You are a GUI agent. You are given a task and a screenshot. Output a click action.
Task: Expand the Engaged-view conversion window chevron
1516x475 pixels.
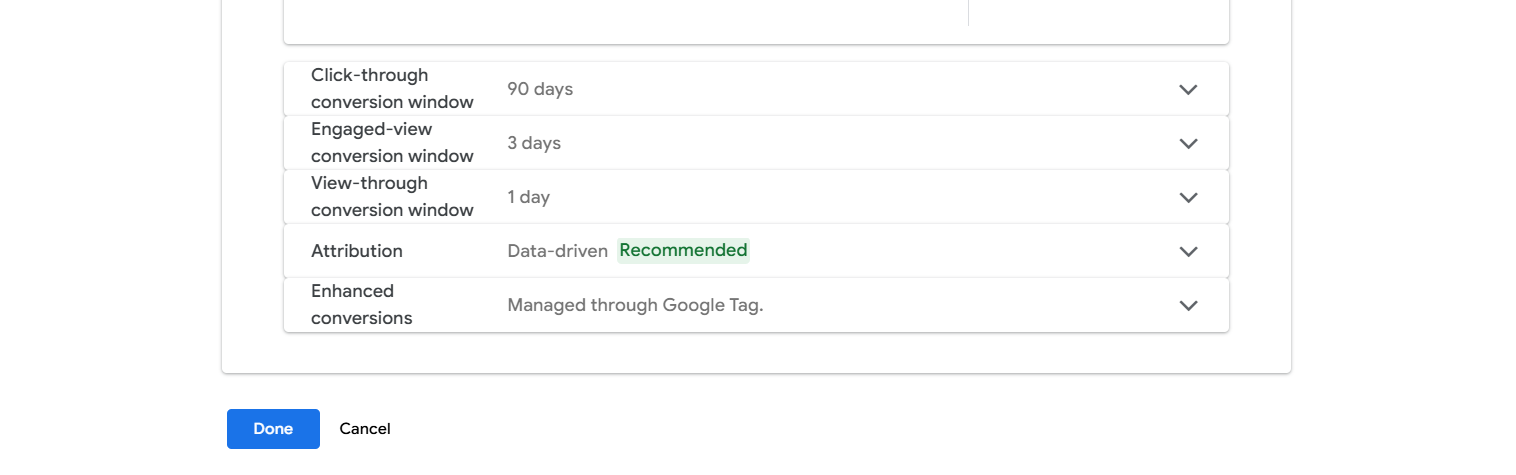[x=1188, y=143]
